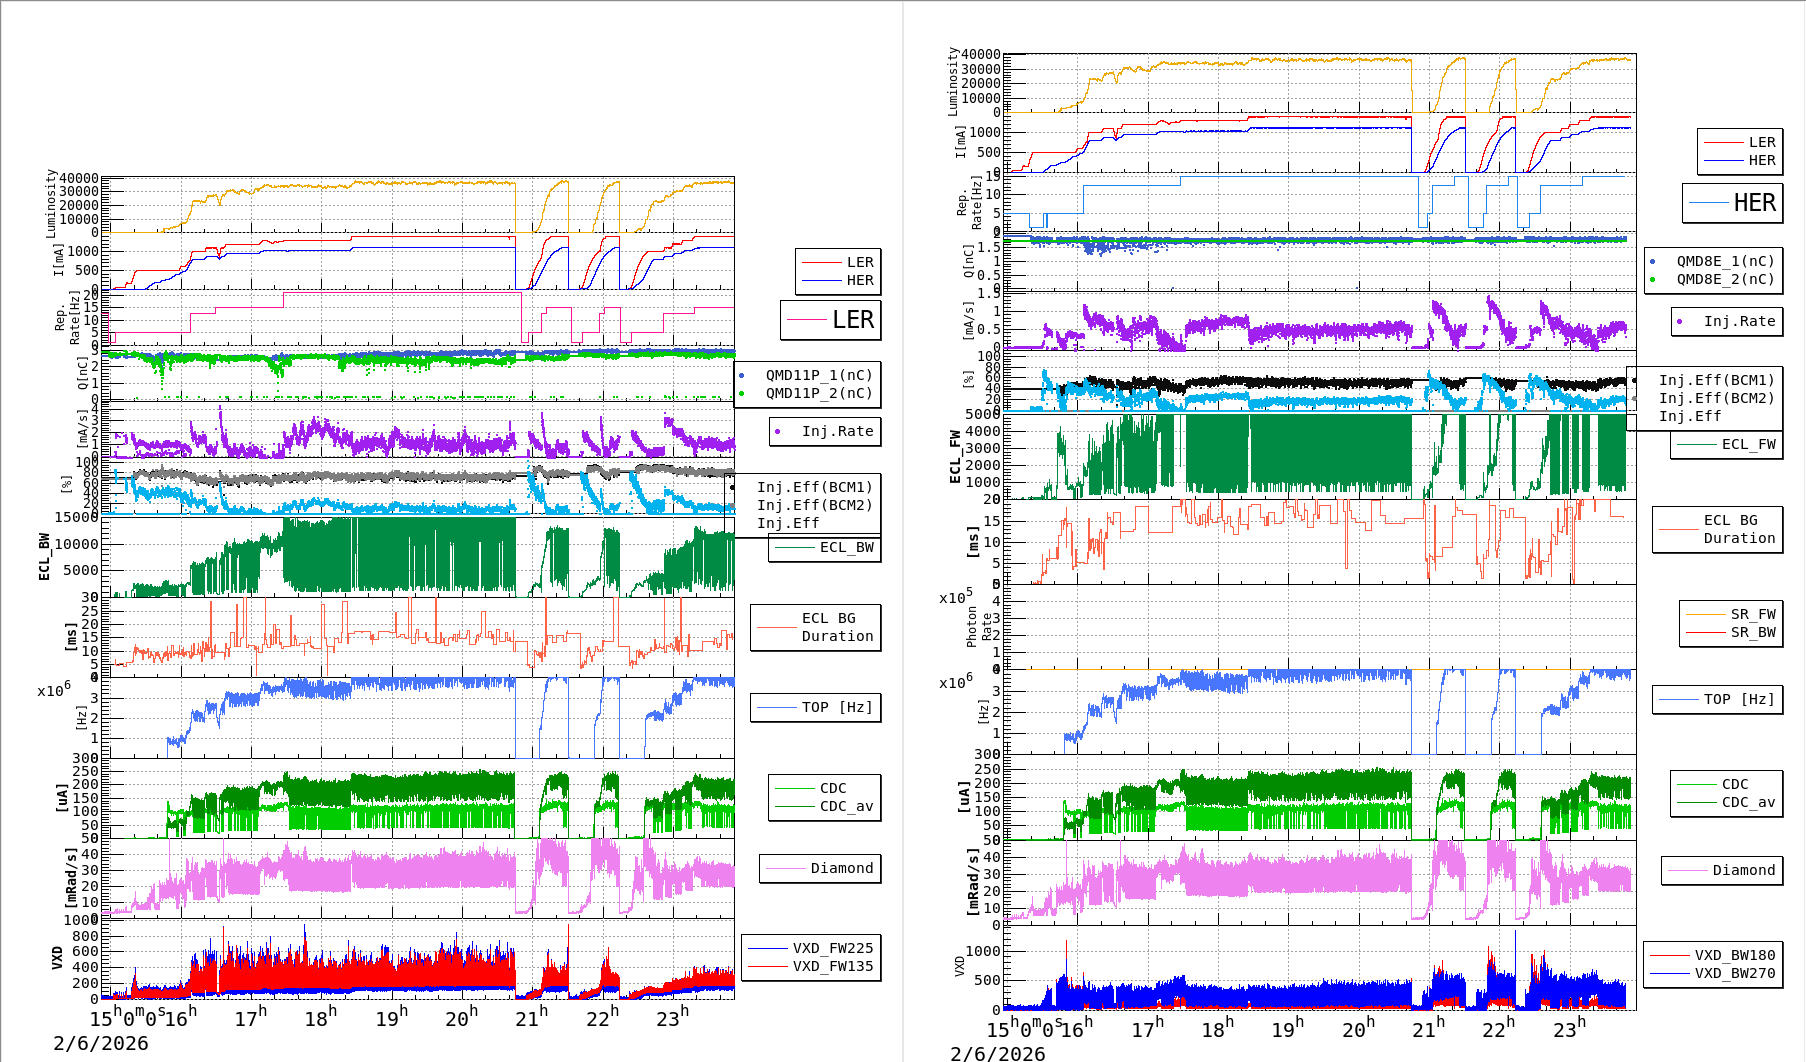
Task: Click the large HER legend box
Action: 1732,203
